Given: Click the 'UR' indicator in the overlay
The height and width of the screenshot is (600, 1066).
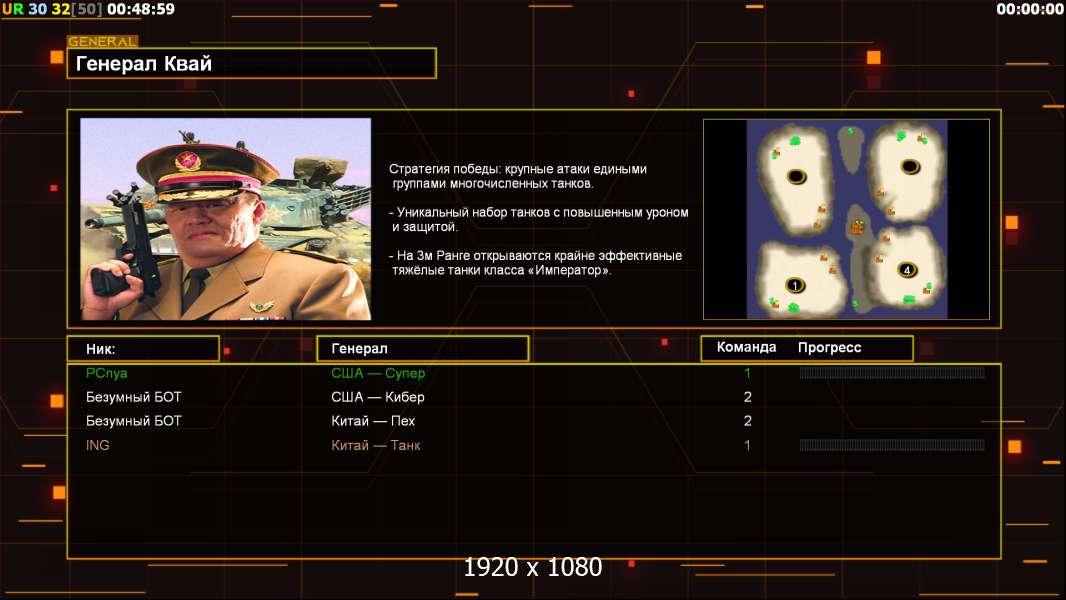Looking at the screenshot, I should tap(12, 9).
